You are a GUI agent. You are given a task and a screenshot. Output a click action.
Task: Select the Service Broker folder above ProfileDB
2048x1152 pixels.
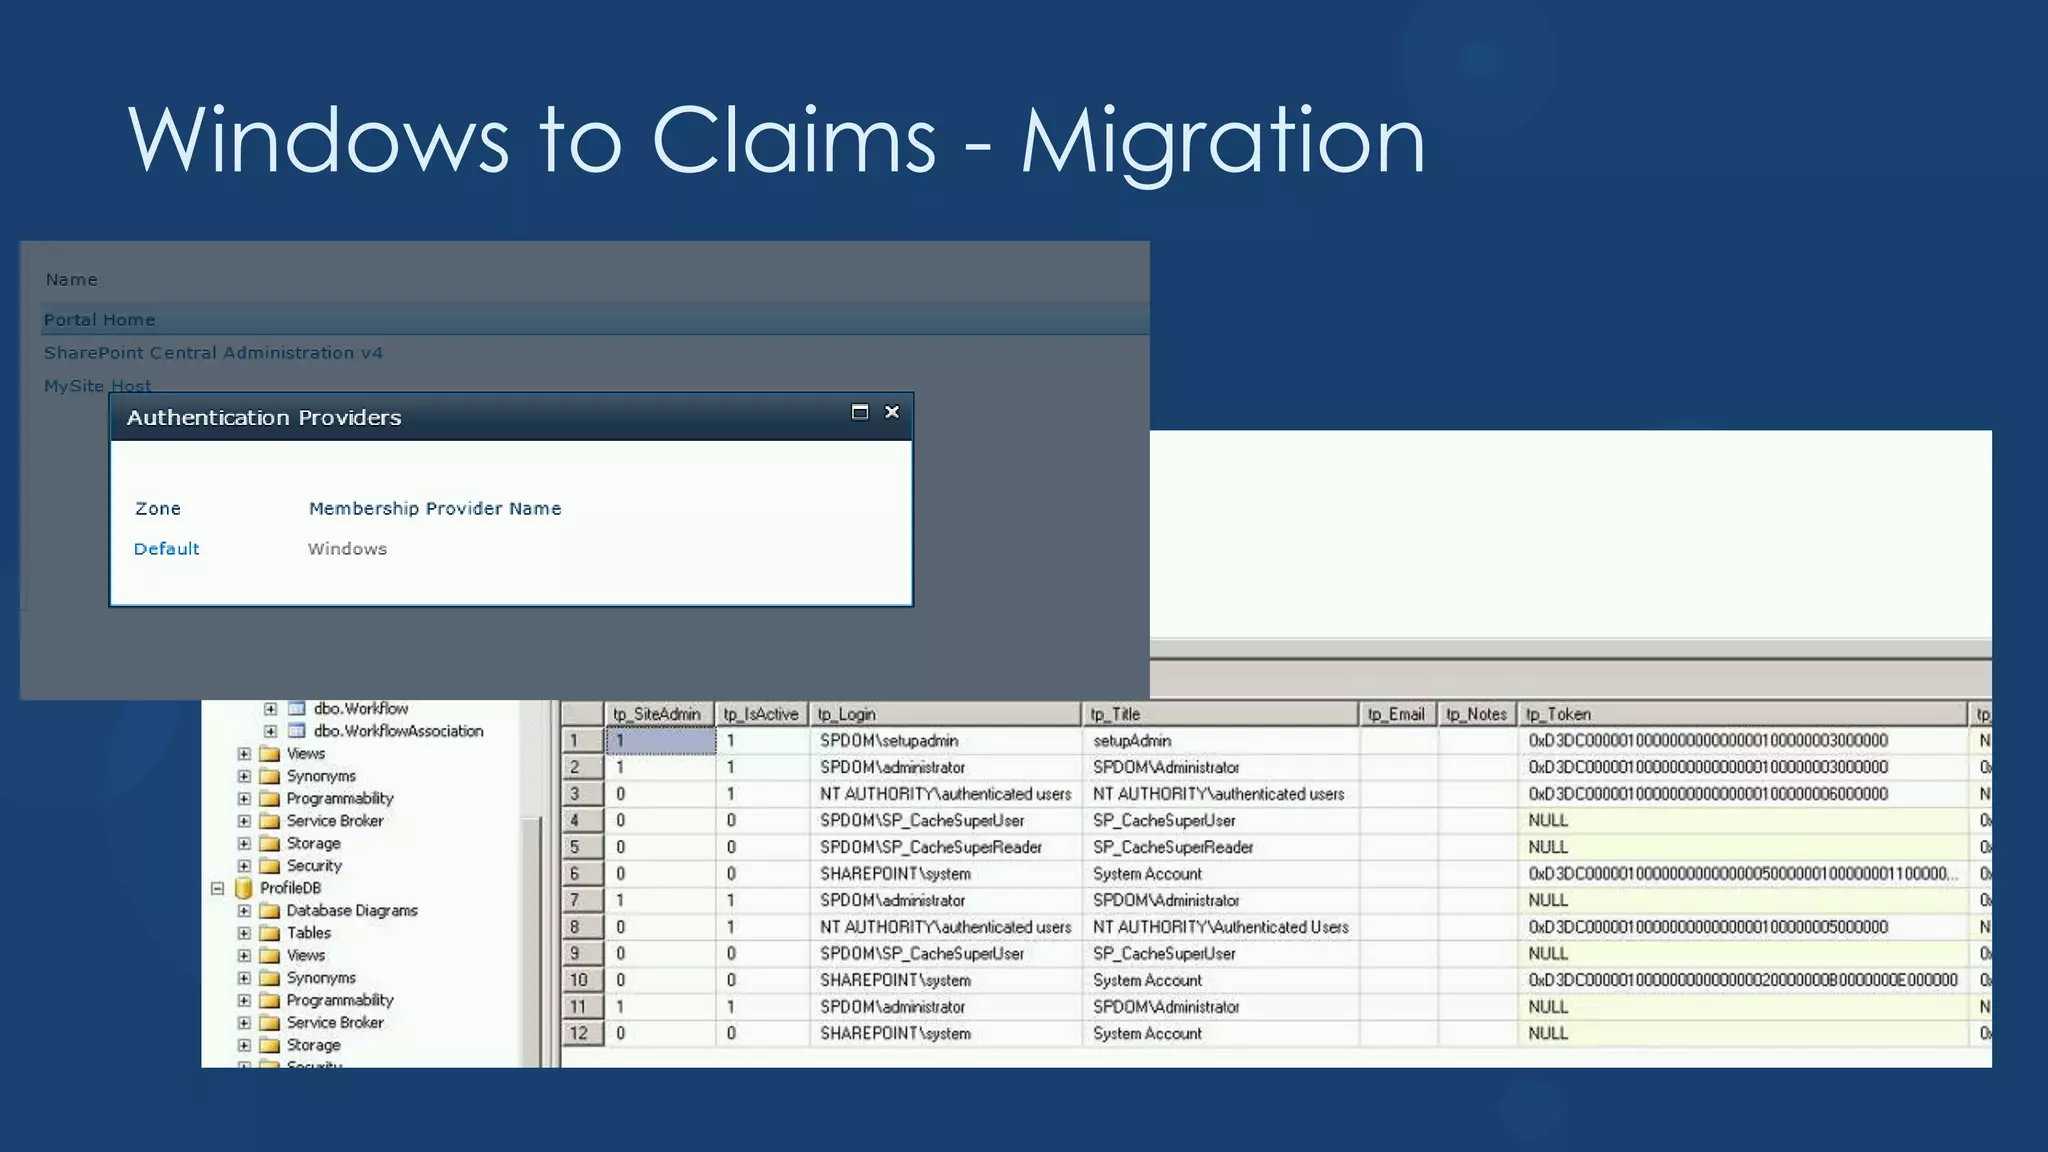pos(335,821)
